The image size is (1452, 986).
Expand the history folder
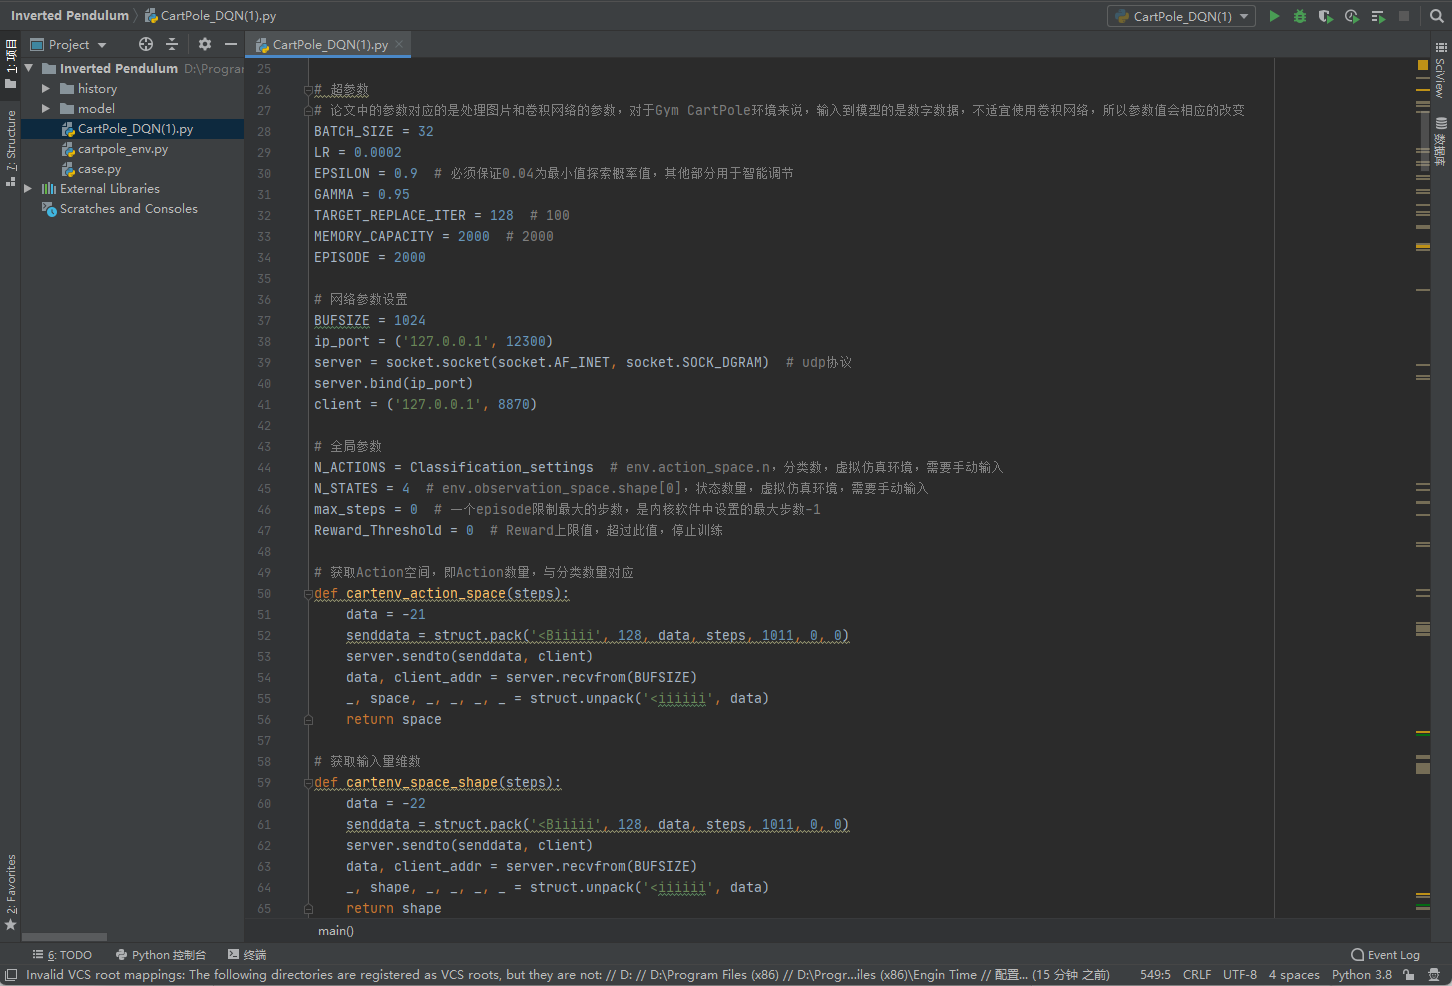click(x=46, y=89)
